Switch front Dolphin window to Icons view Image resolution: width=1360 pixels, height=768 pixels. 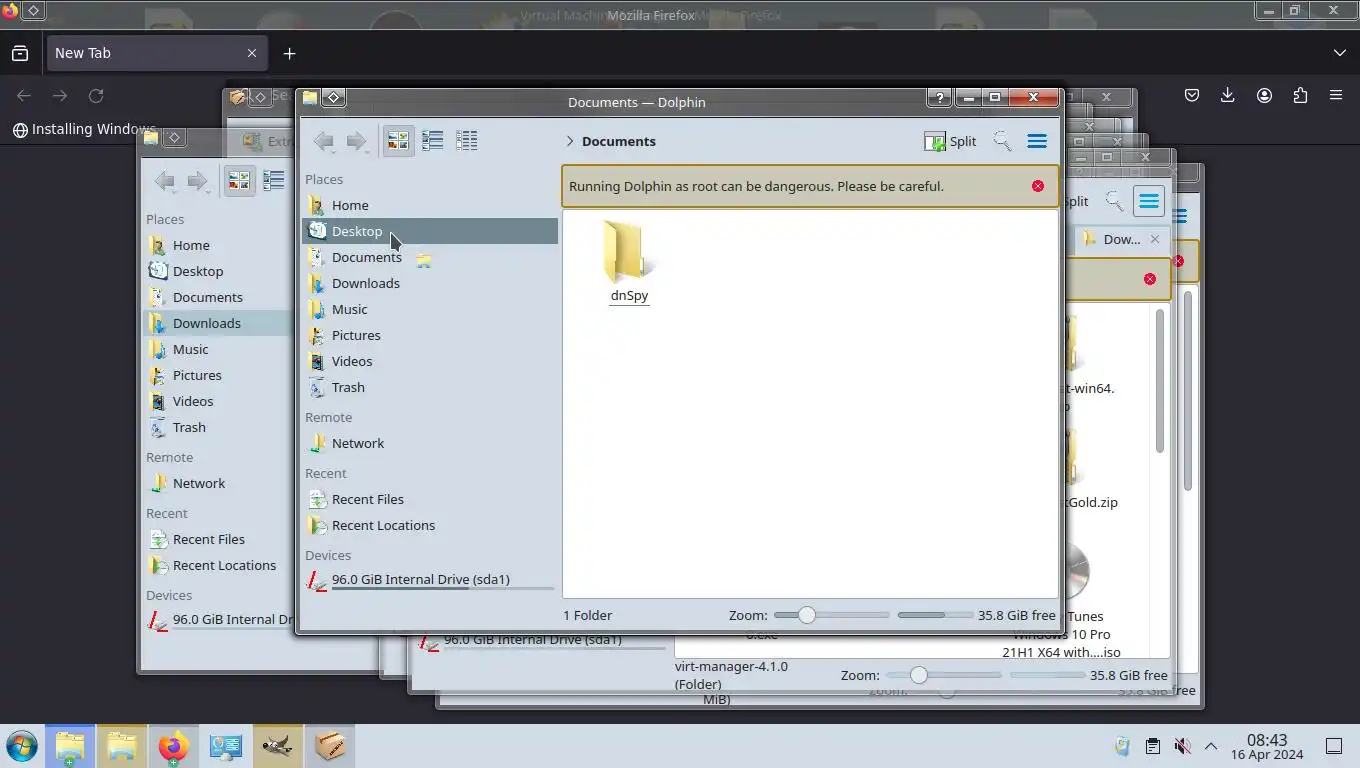(398, 141)
